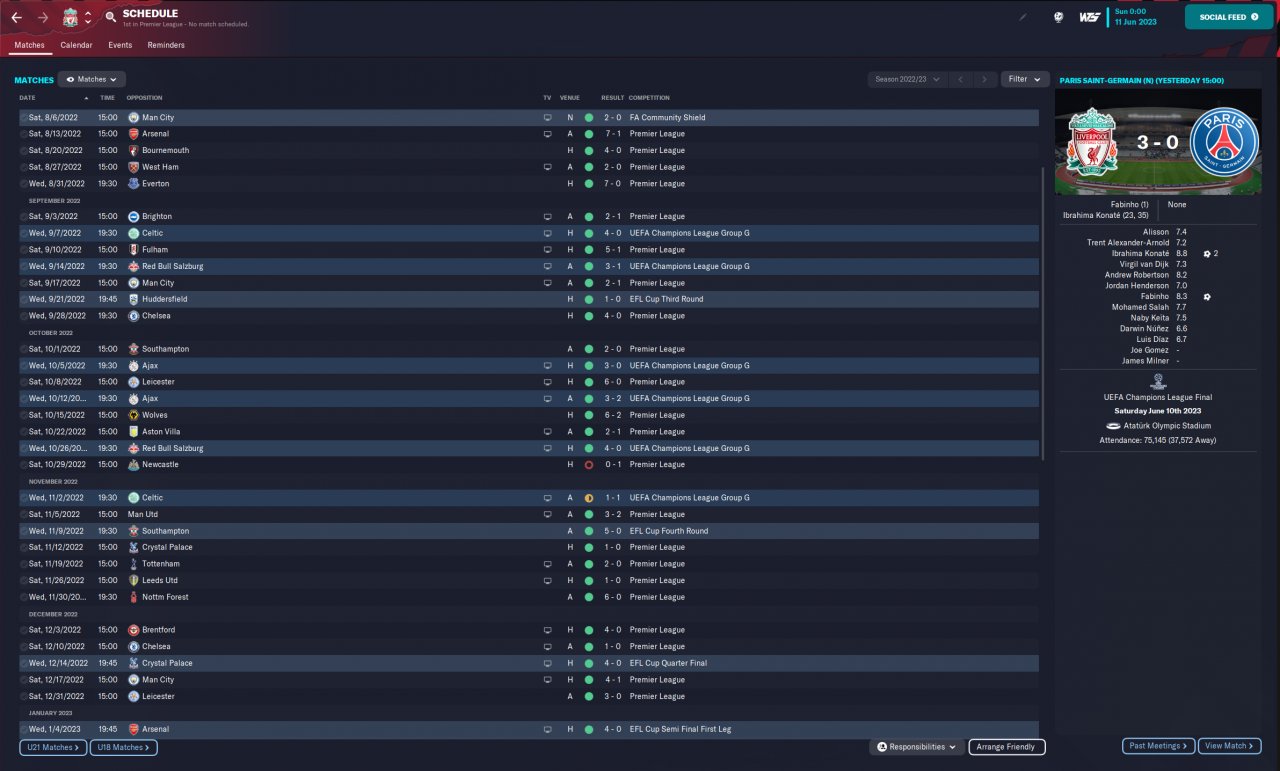Open the search magnifier icon
Screen dimensions: 1280x771
pyautogui.click(x=110, y=18)
